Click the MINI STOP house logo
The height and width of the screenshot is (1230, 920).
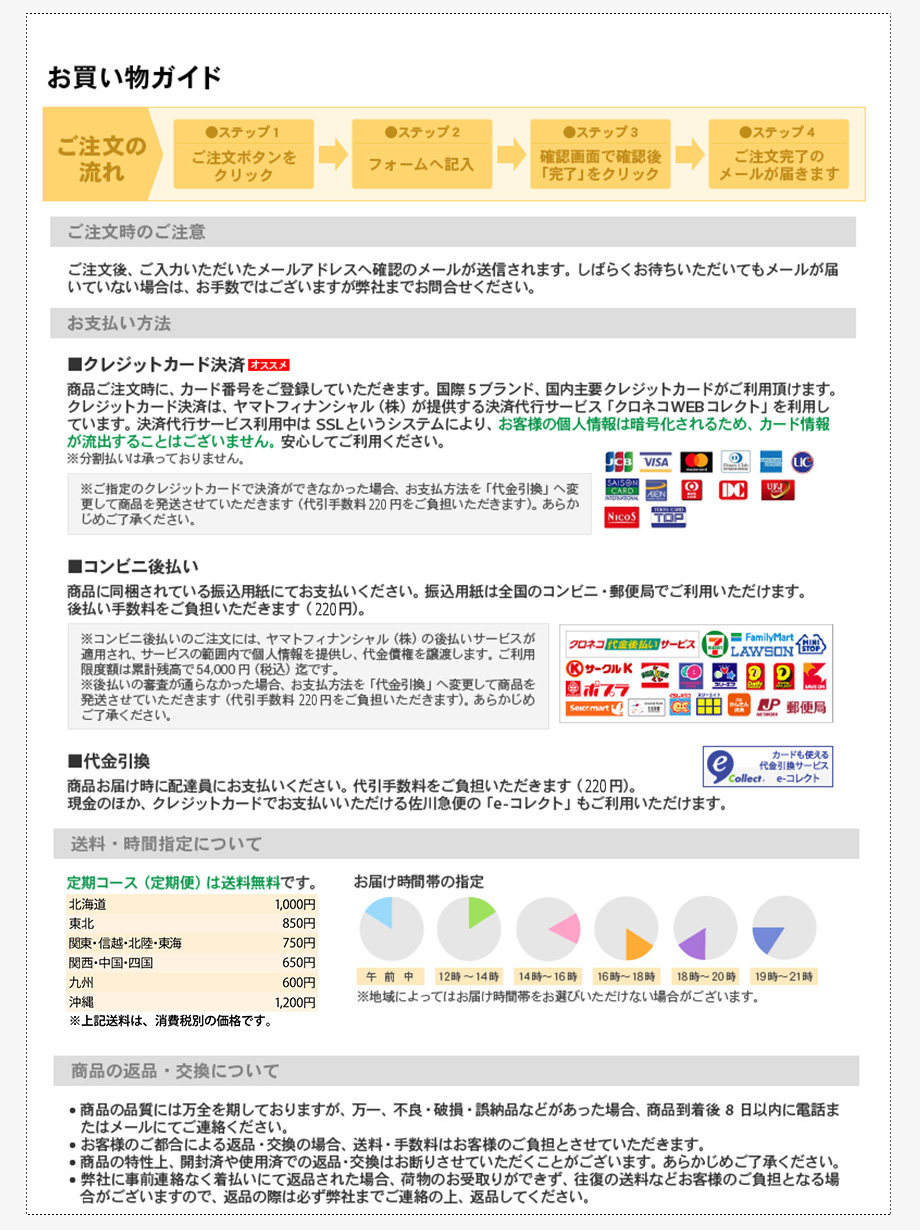[811, 644]
